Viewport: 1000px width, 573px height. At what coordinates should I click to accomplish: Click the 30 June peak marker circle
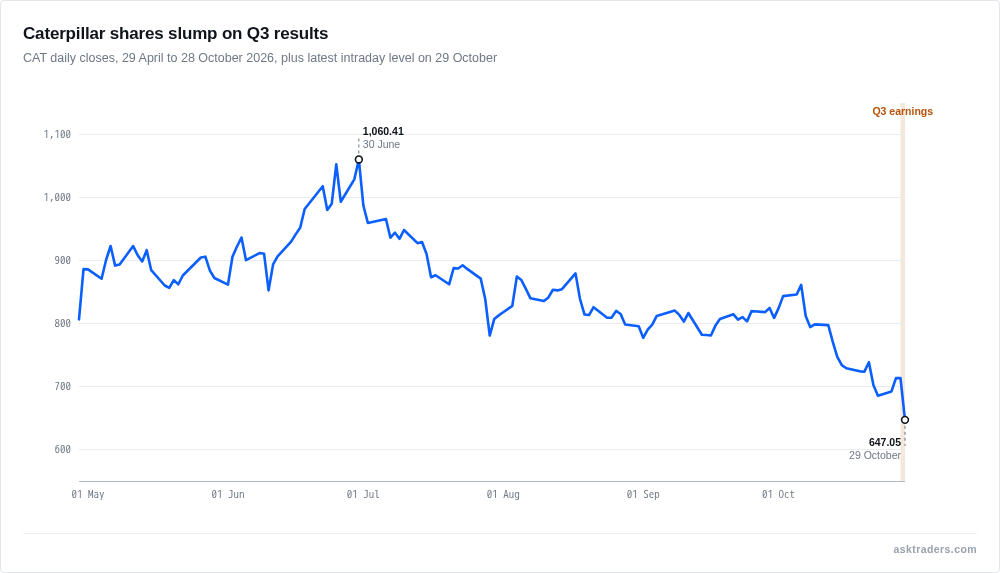pos(359,160)
